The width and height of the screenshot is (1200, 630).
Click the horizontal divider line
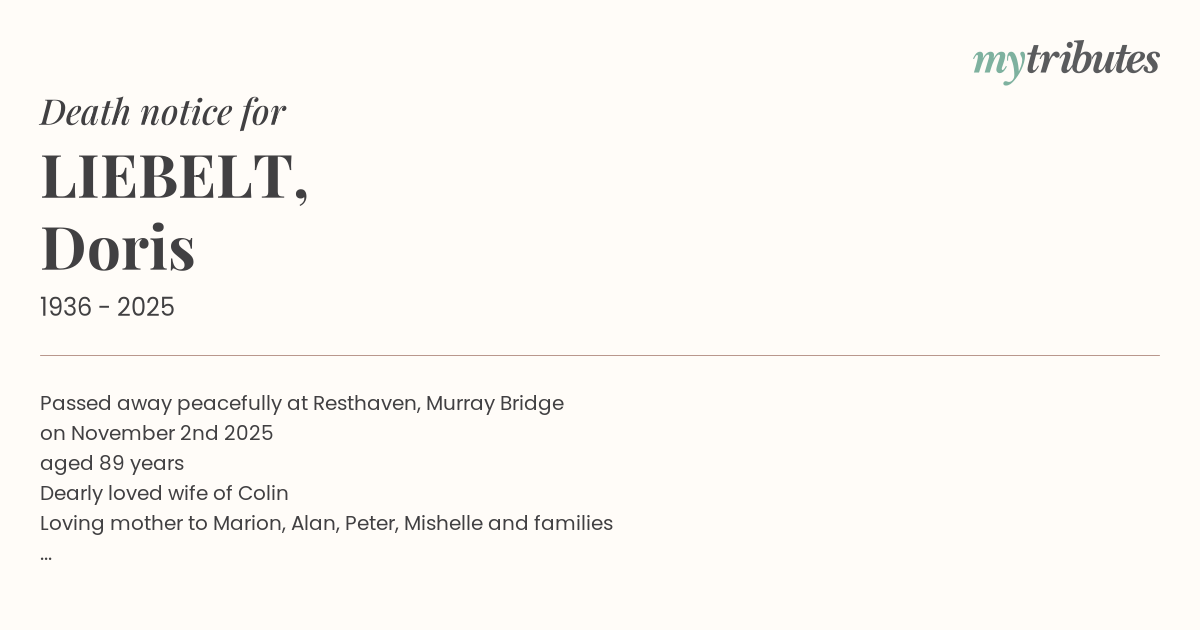point(600,355)
